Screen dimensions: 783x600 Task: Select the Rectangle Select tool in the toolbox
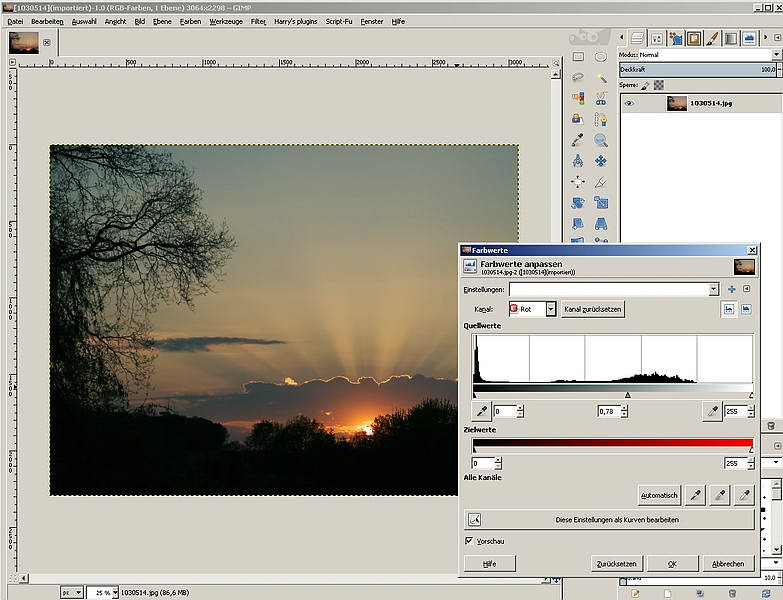578,57
